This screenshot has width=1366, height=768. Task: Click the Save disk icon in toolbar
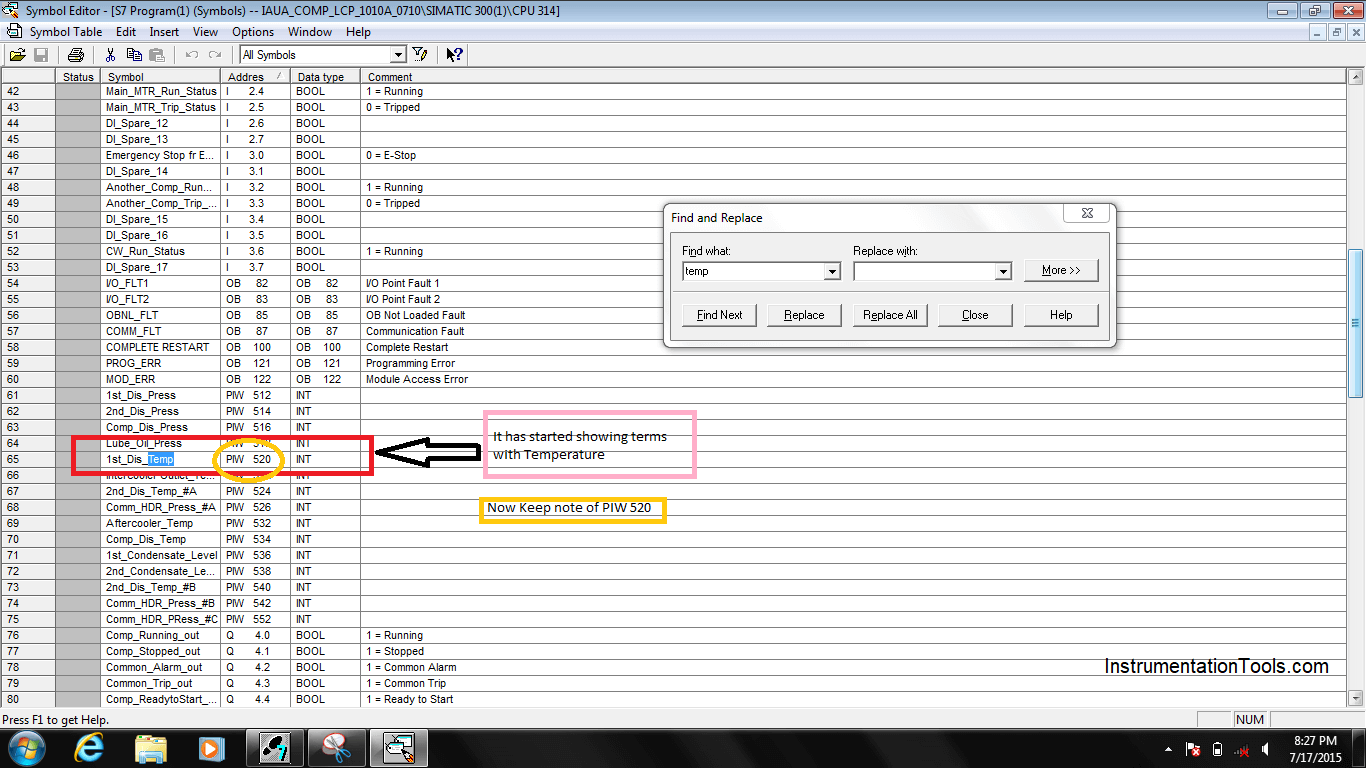point(41,55)
